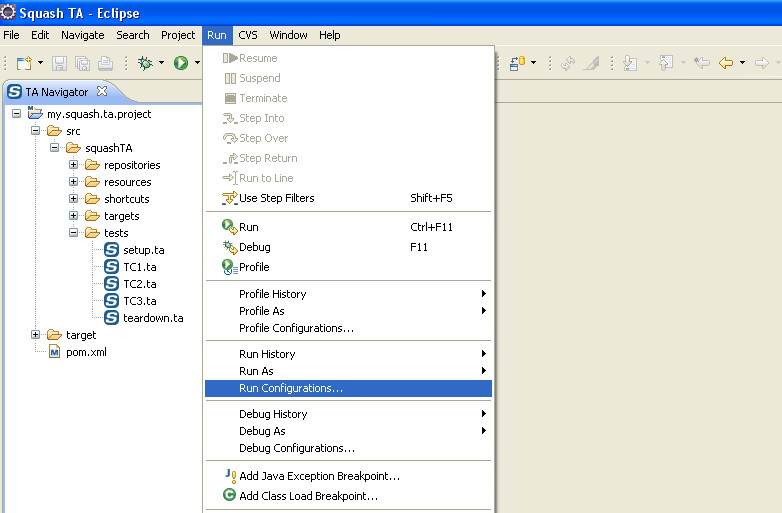
Task: Open the Run toolbar dropdown arrow
Action: pos(197,63)
